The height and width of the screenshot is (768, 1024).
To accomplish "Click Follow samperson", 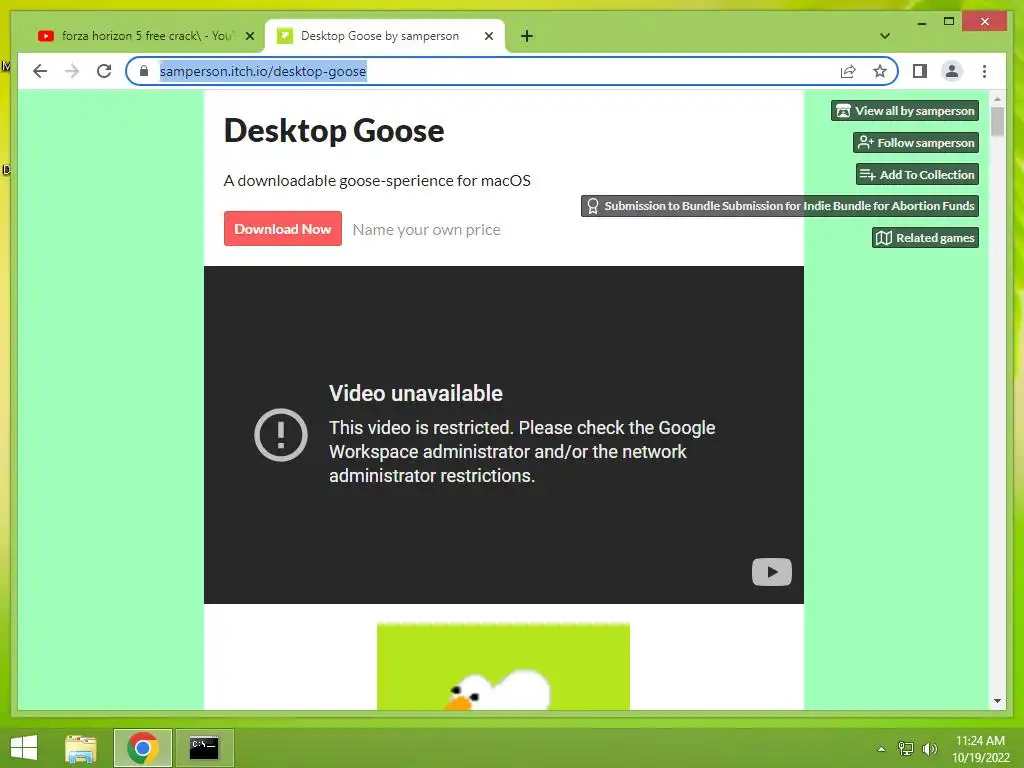I will (916, 142).
